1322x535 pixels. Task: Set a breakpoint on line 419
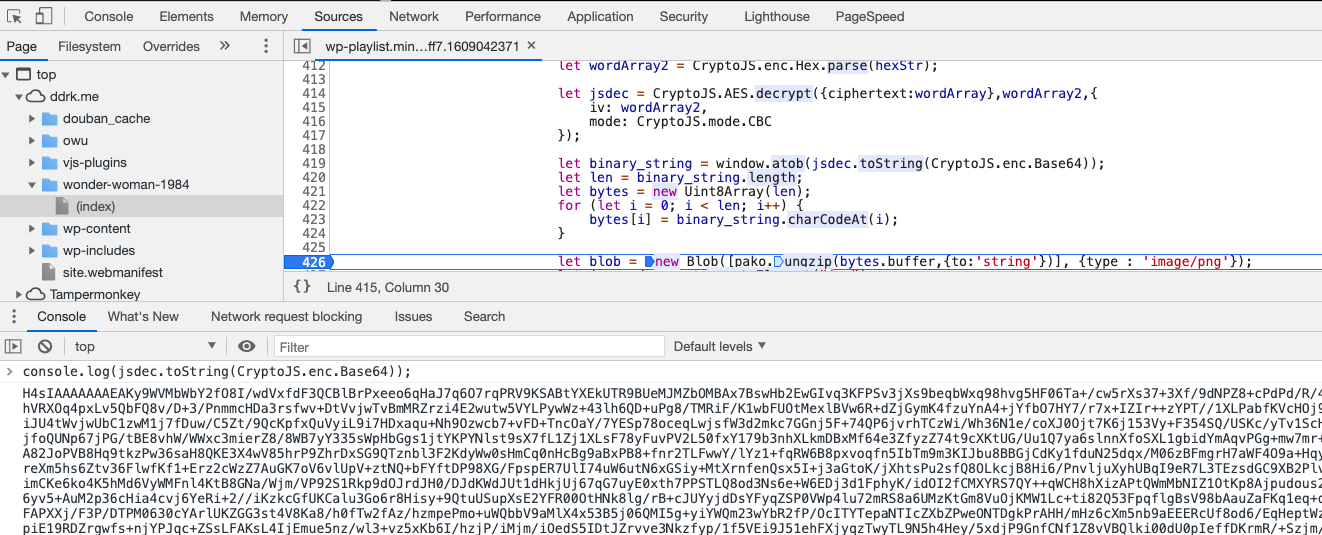click(312, 164)
